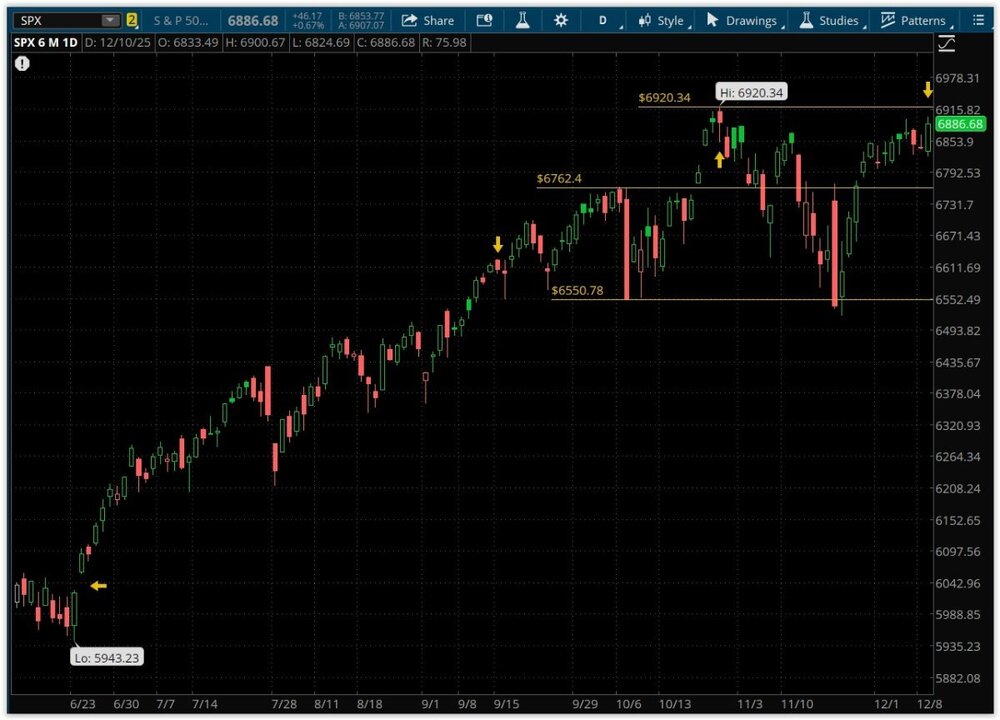Click the $6550.78 support line label
1000x720 pixels.
[577, 290]
